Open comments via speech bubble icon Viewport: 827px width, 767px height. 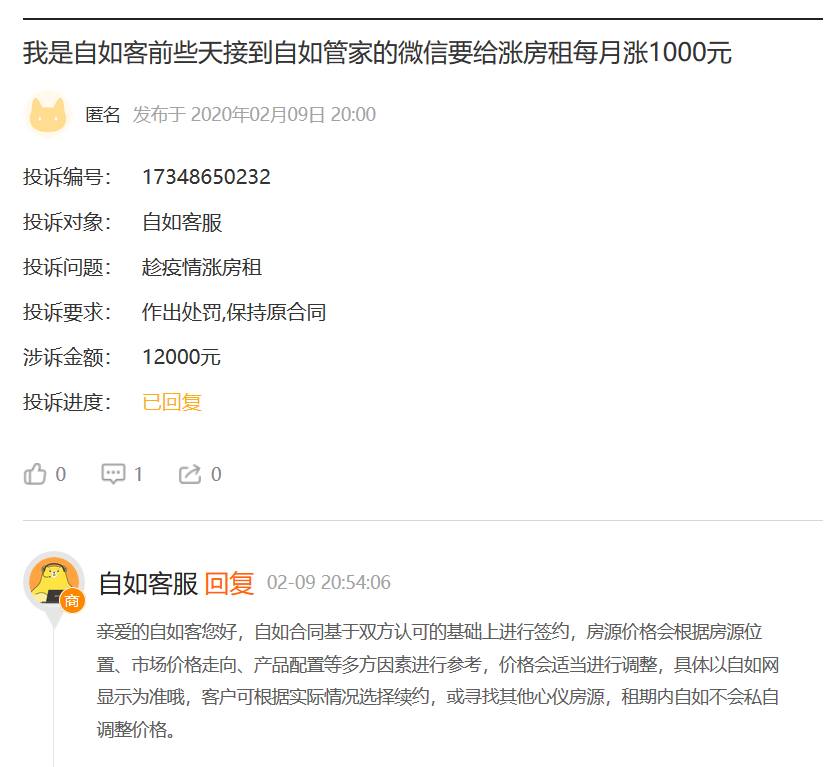(113, 474)
